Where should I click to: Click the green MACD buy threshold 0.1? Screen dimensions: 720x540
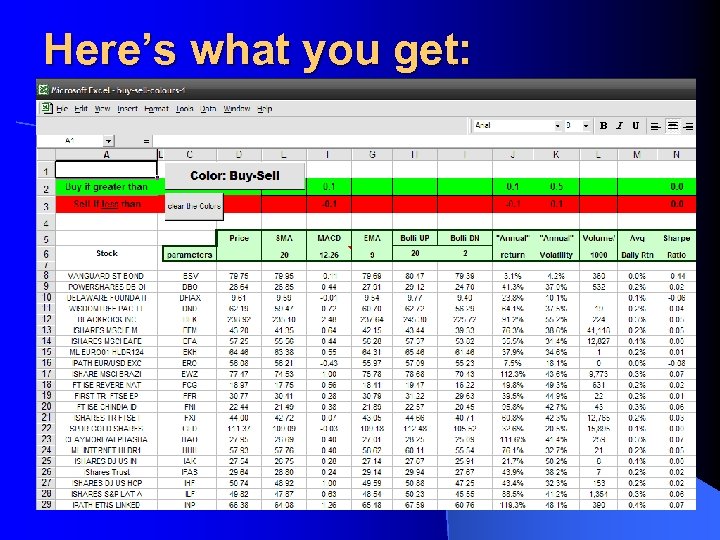click(x=329, y=187)
